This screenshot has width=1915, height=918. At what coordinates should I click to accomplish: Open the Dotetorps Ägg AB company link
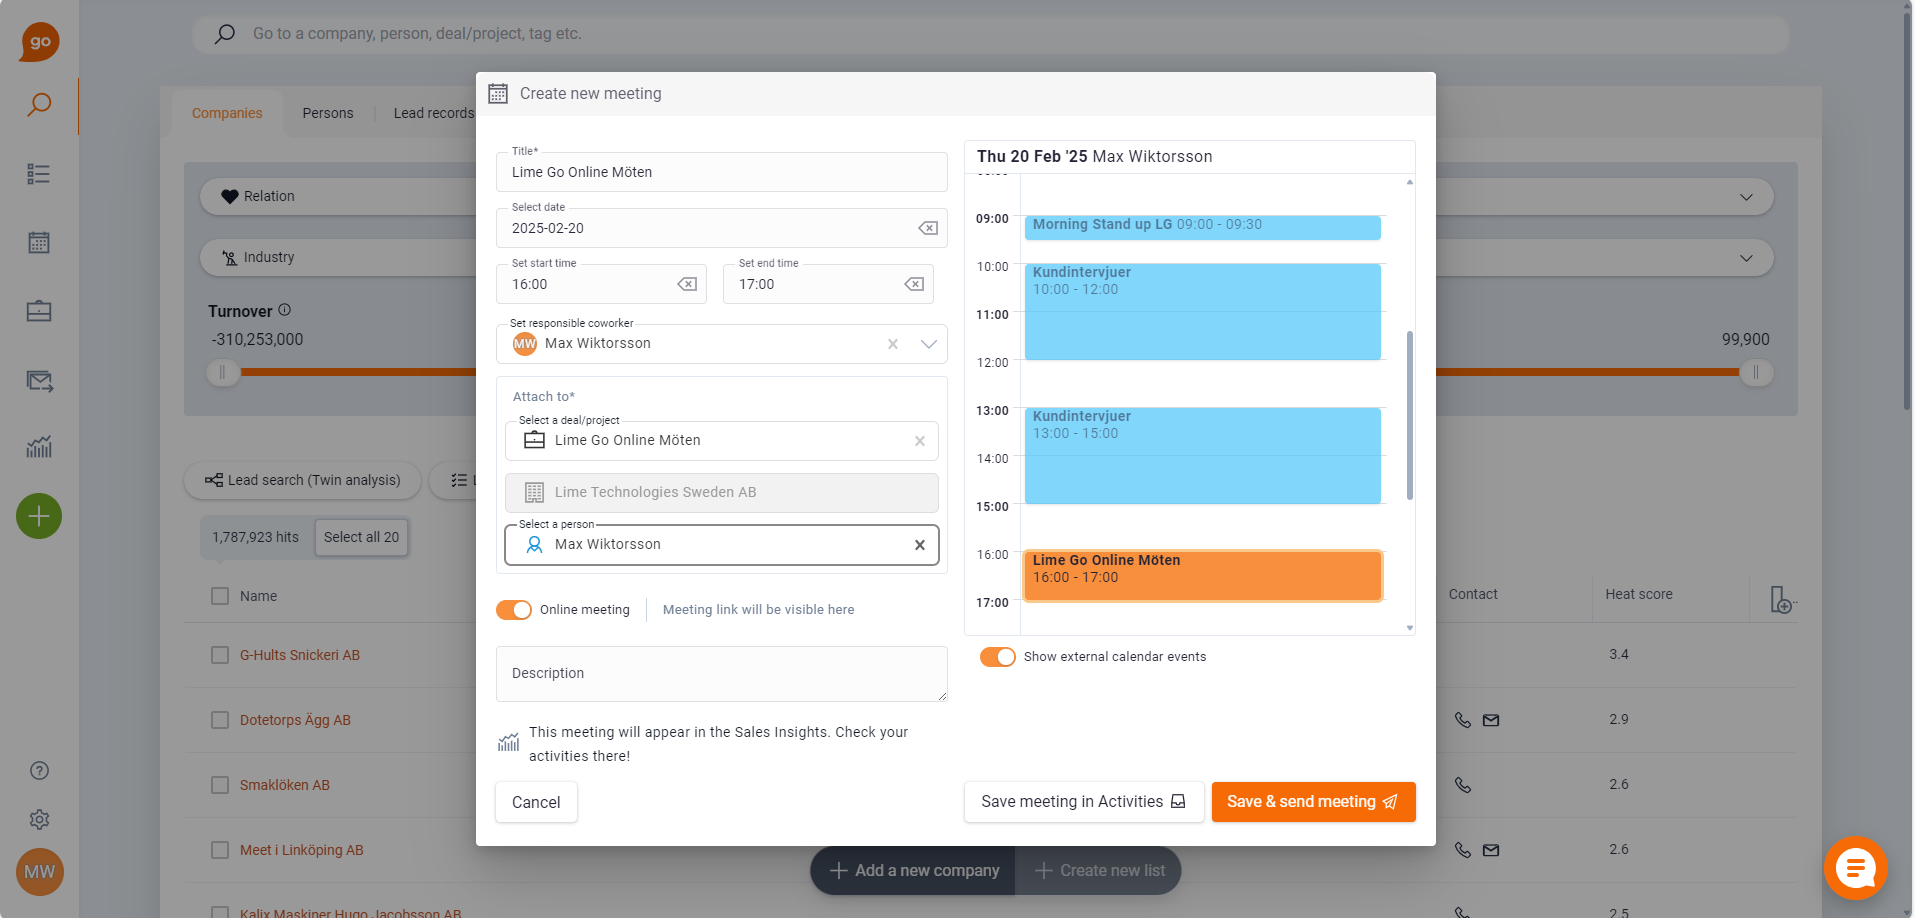[x=295, y=720]
